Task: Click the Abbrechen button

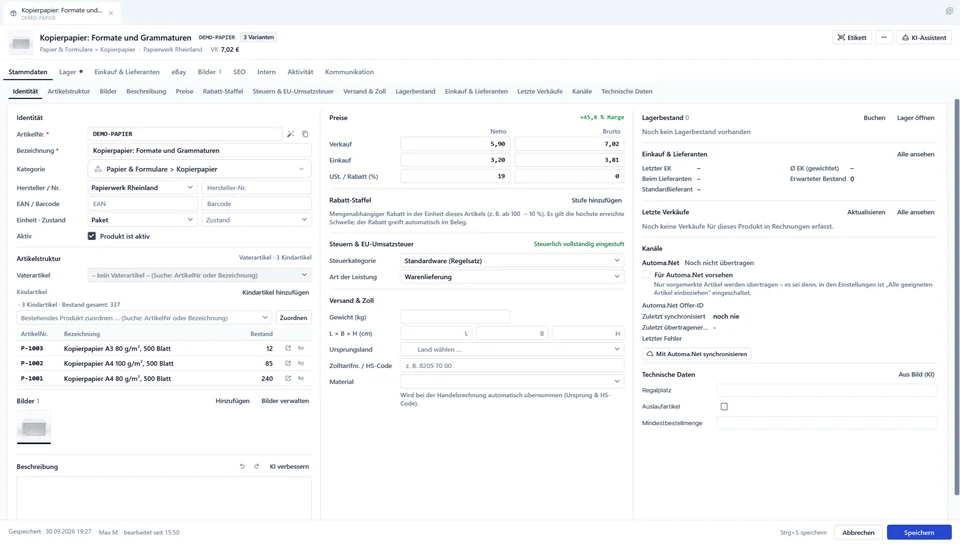Action: pos(858,532)
